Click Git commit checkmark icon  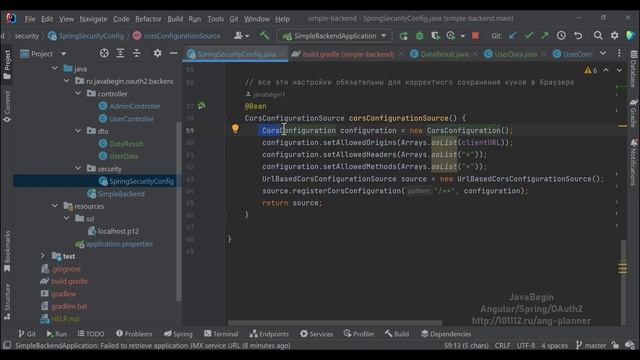(x=529, y=36)
